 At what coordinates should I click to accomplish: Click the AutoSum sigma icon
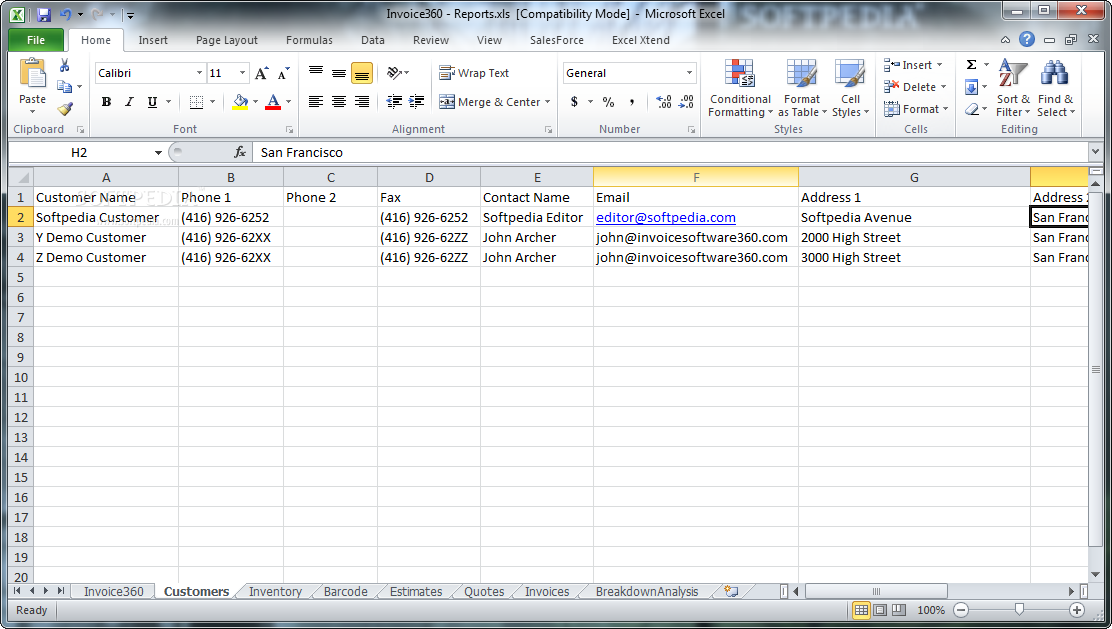pyautogui.click(x=972, y=65)
